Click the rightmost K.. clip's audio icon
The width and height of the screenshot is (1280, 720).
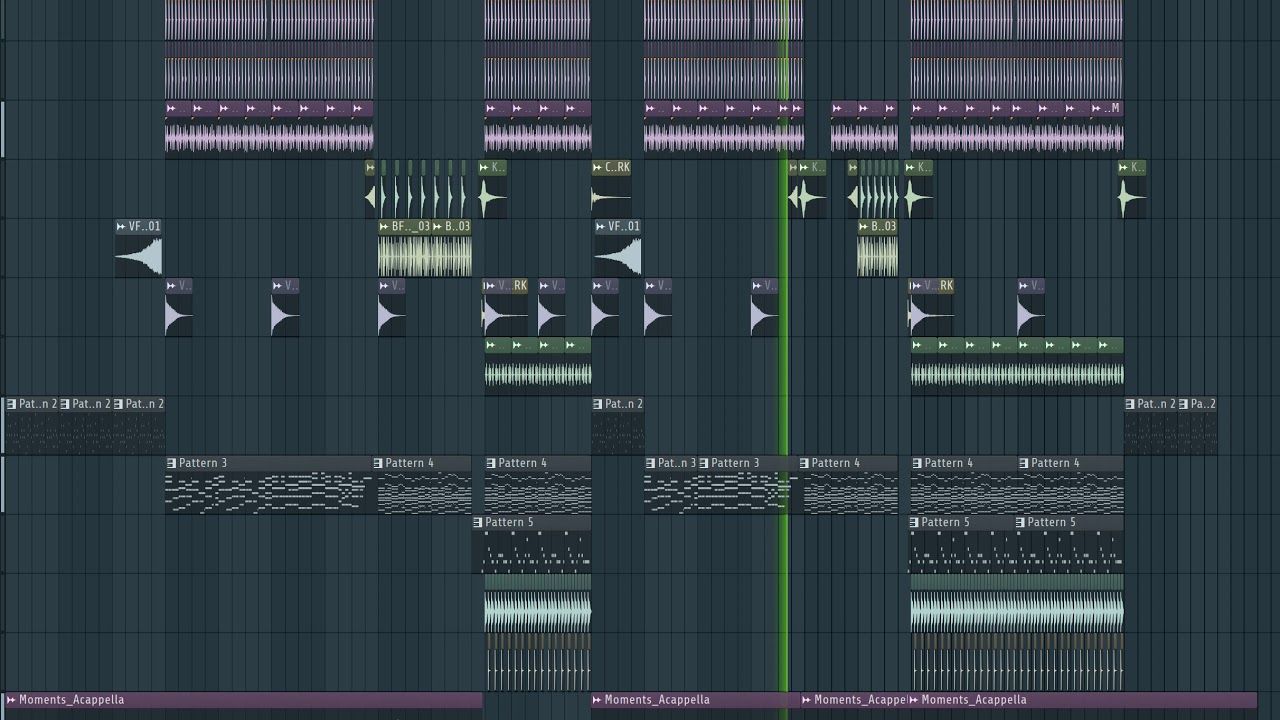1125,168
